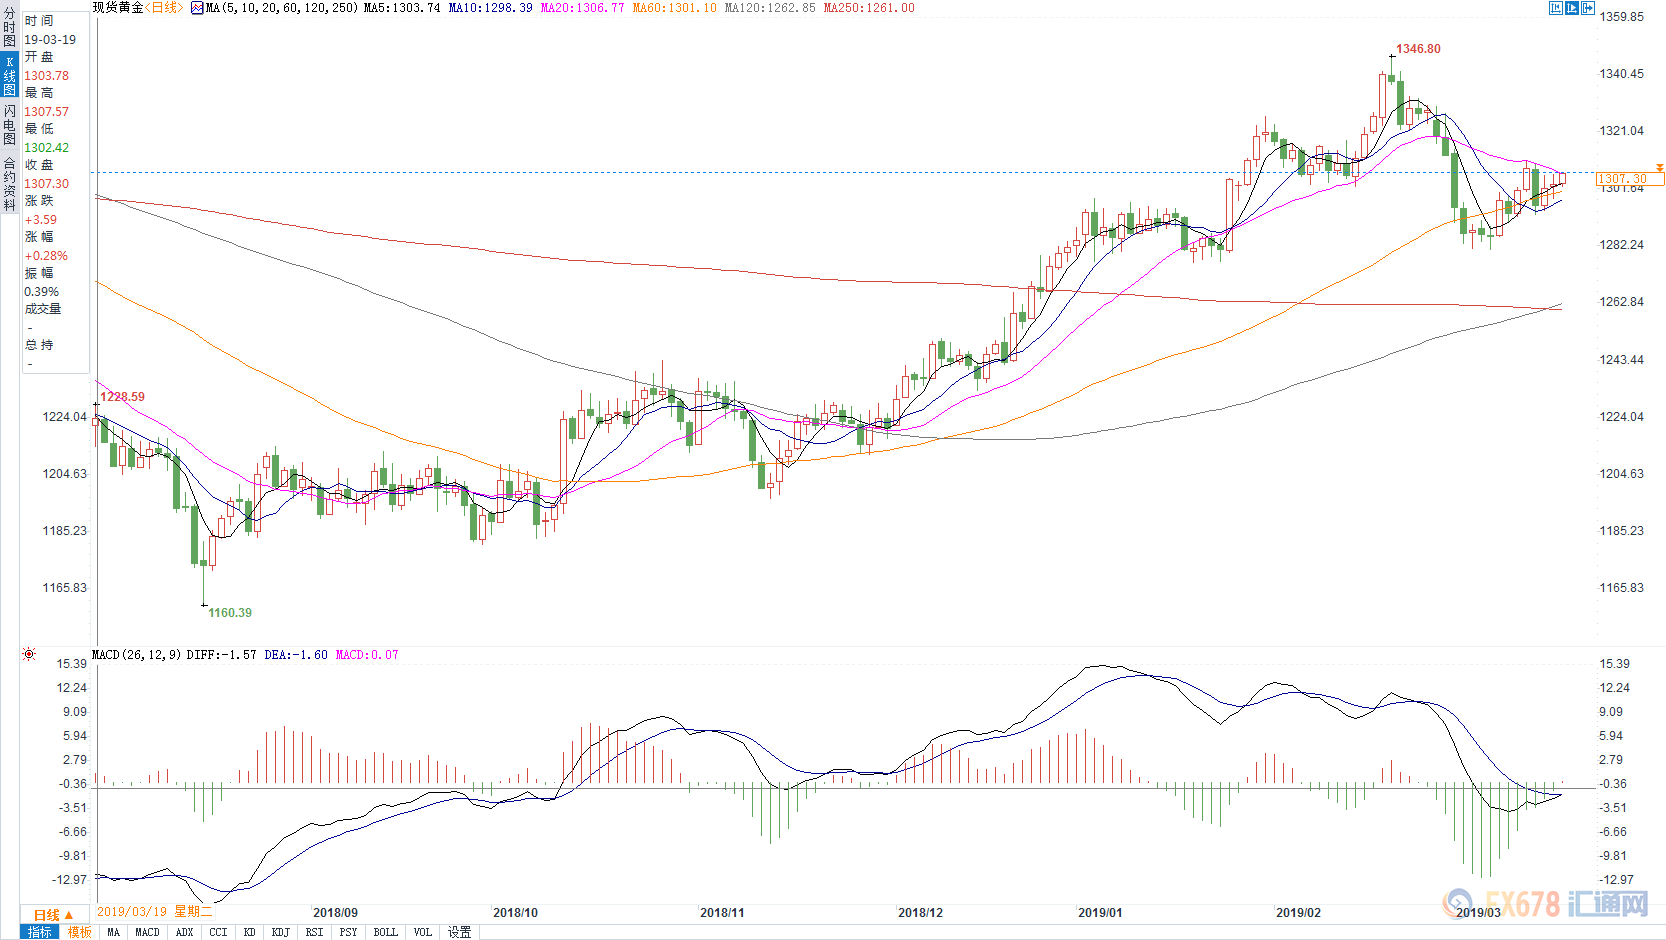Click the DEA:-1.60 value
1666x940 pixels.
tap(296, 655)
